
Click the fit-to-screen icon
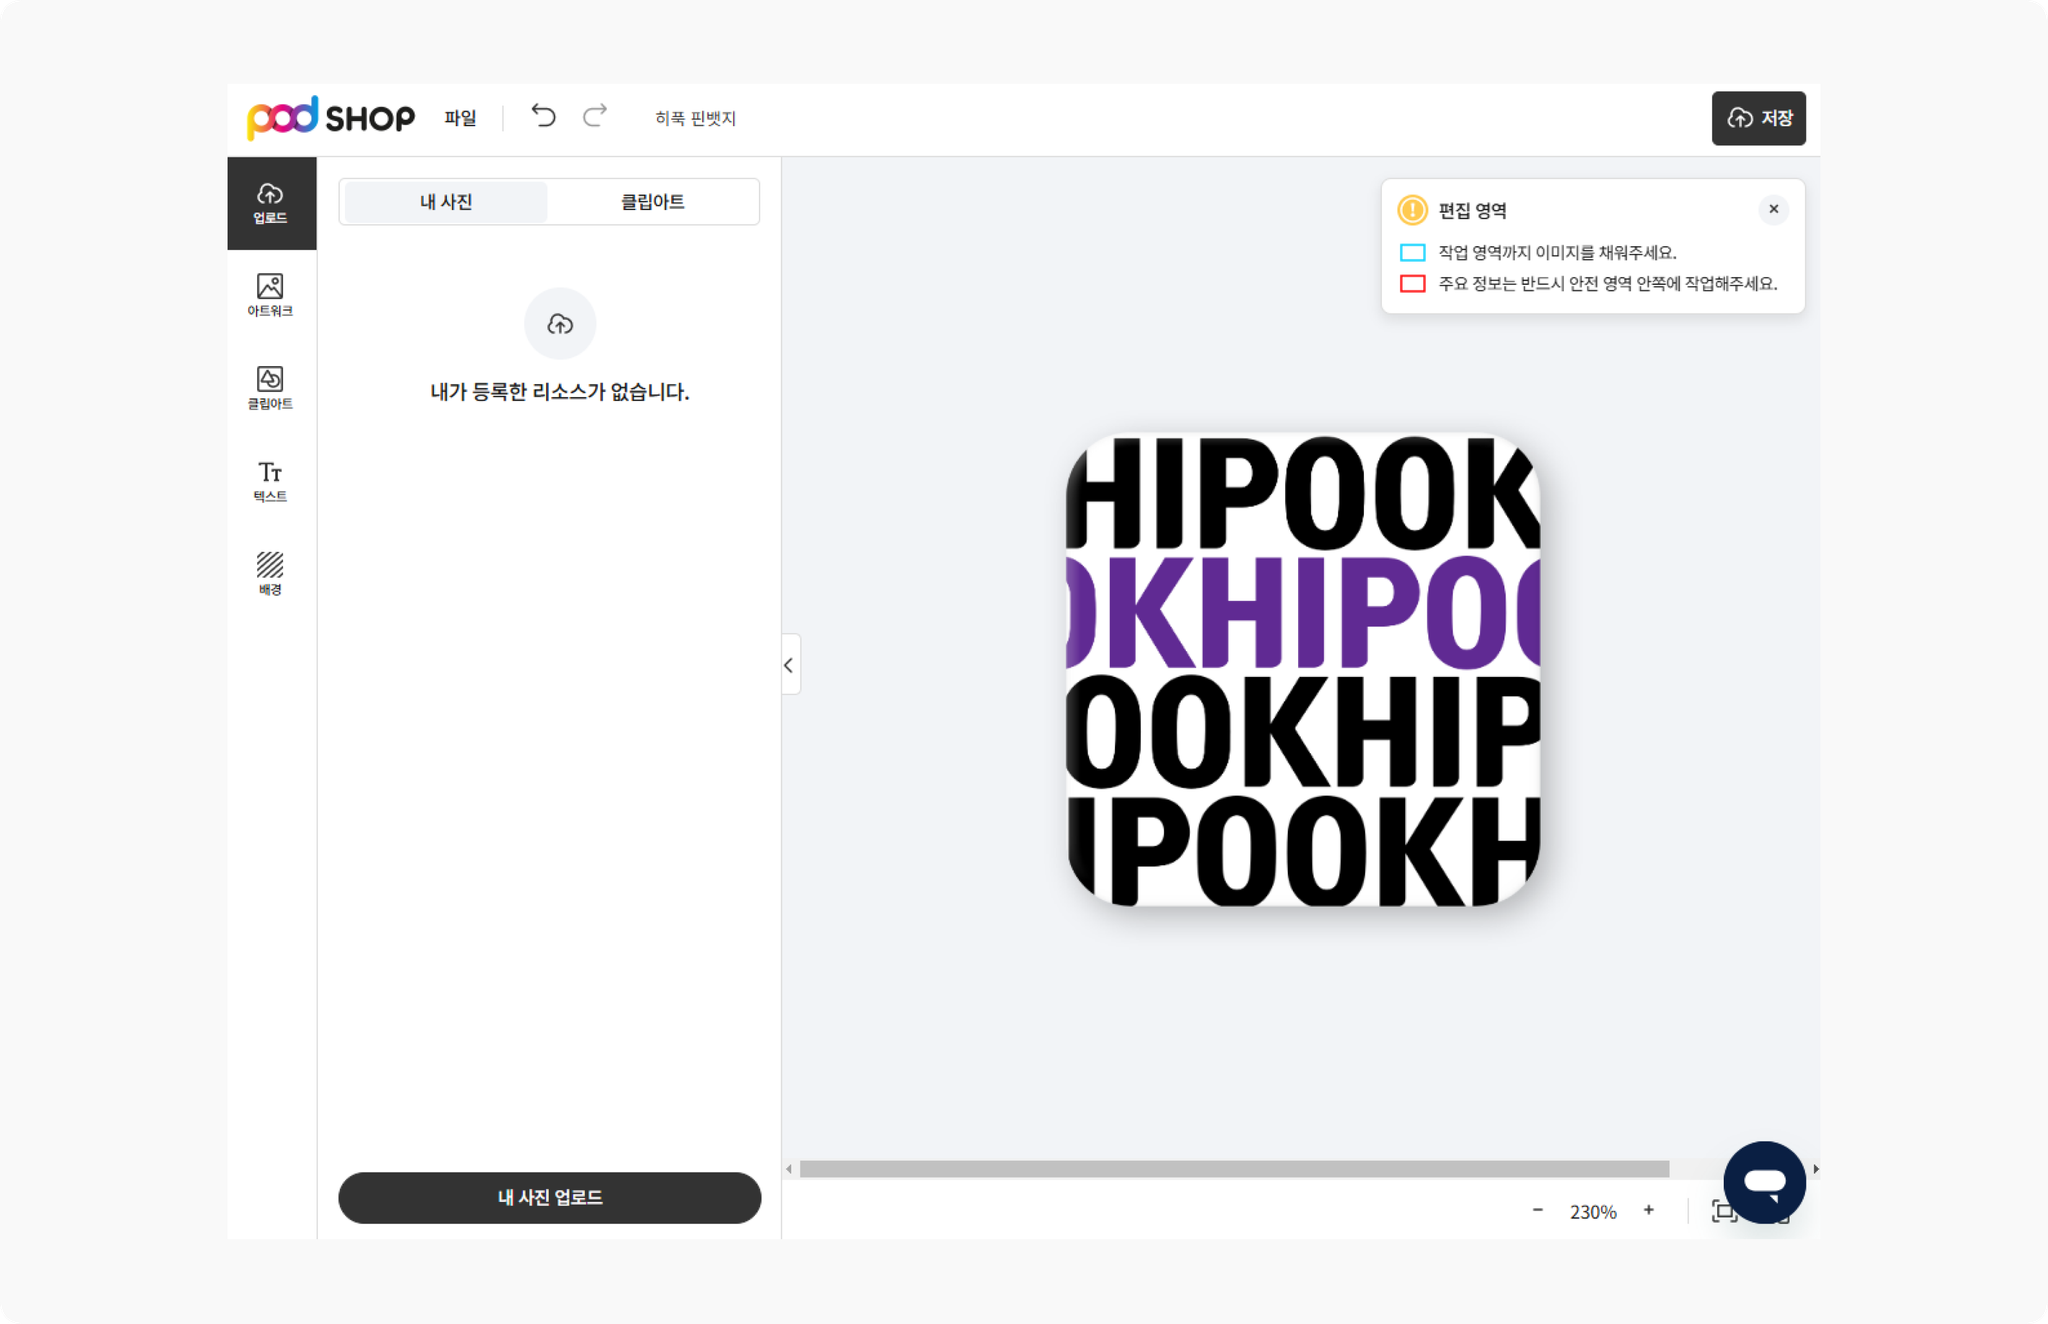coord(1724,1211)
